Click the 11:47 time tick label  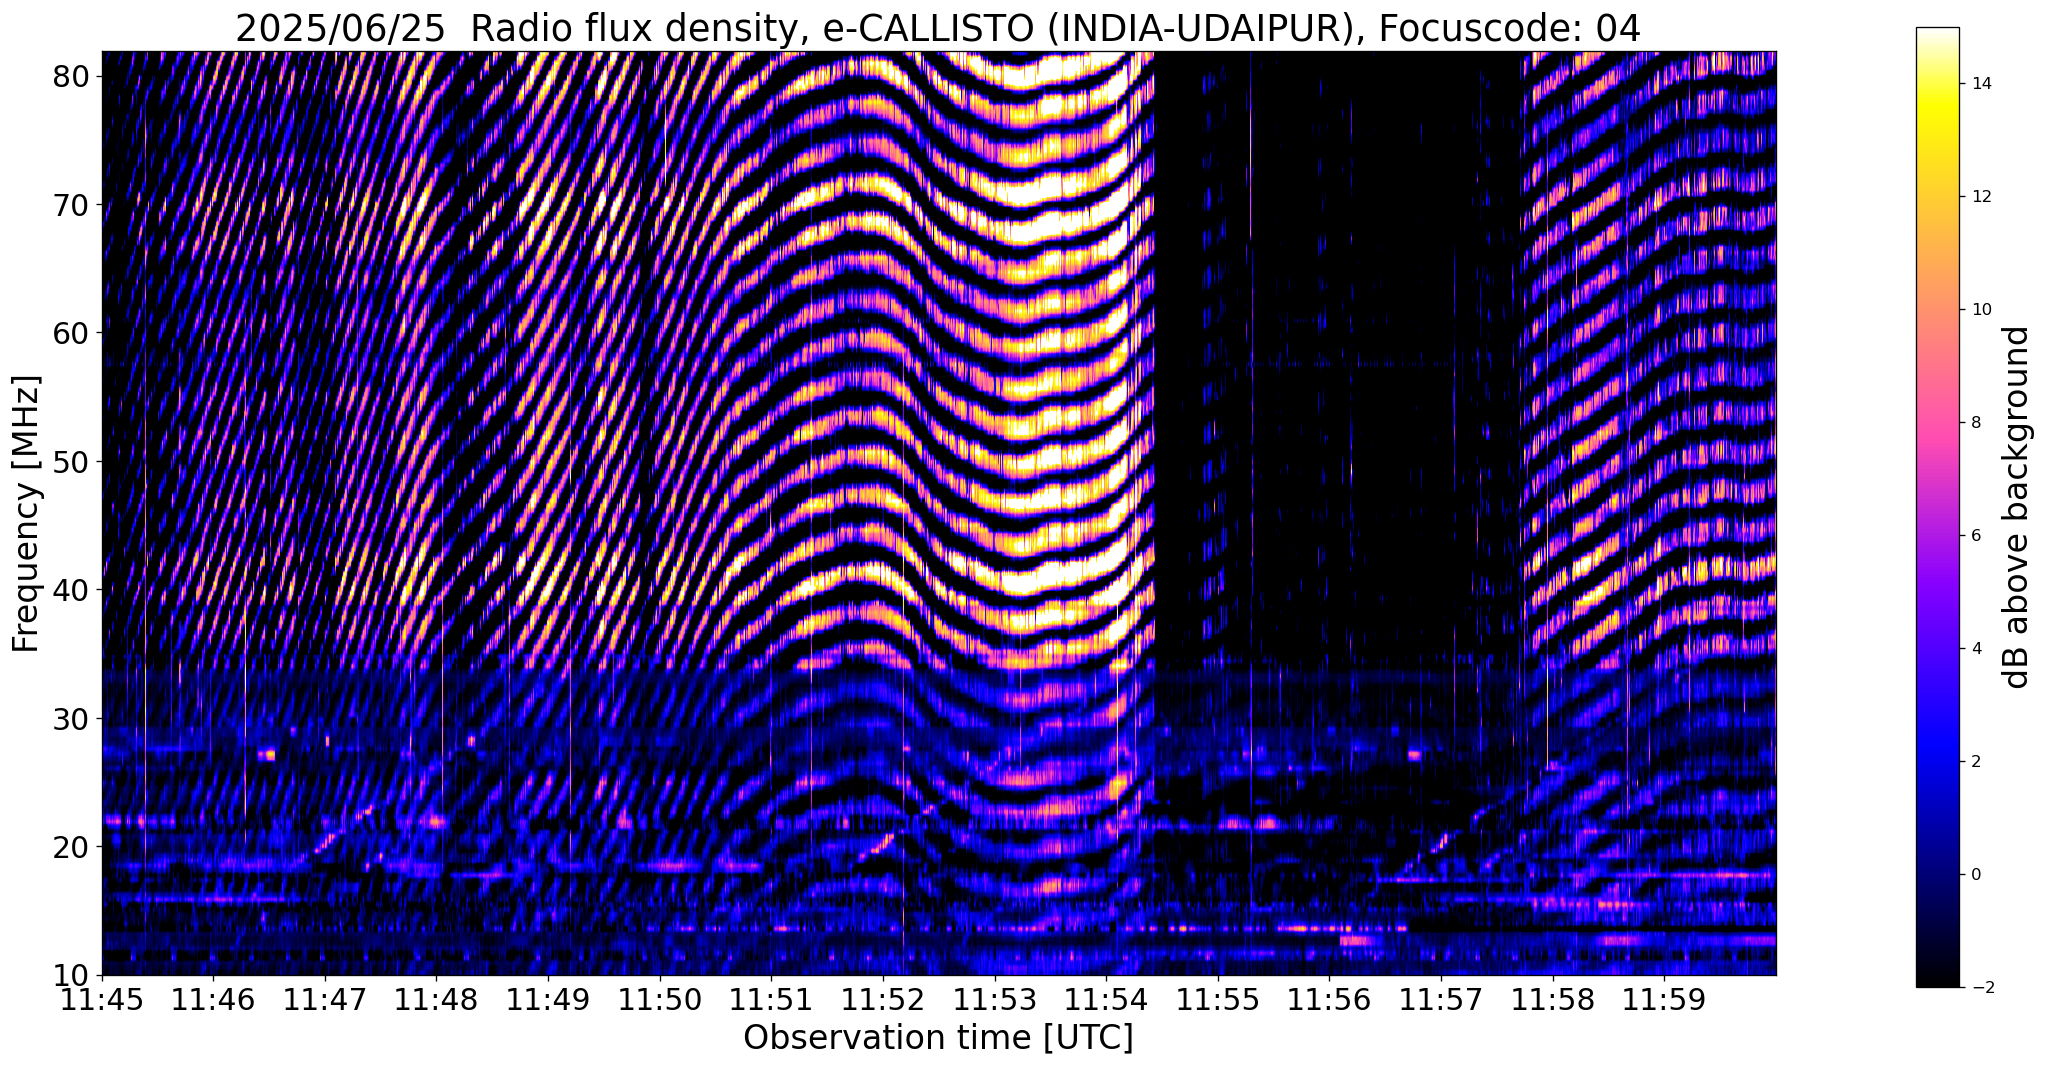[x=325, y=1000]
